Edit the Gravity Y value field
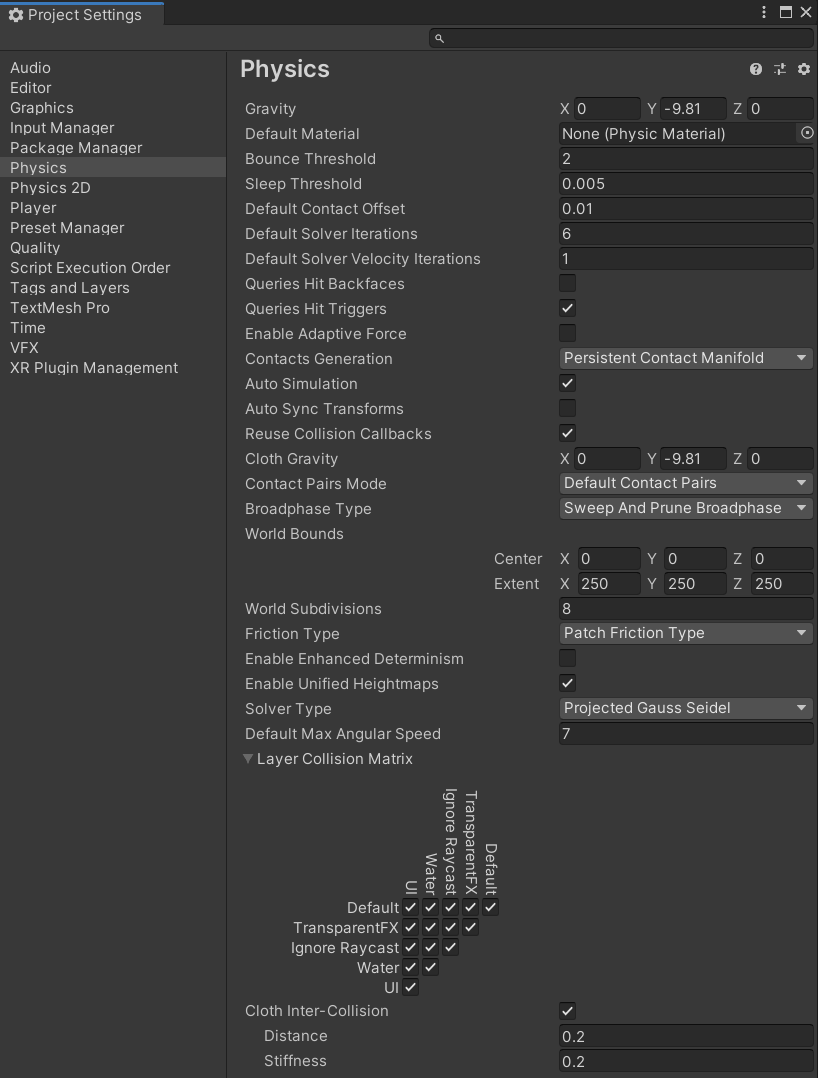 pyautogui.click(x=693, y=108)
